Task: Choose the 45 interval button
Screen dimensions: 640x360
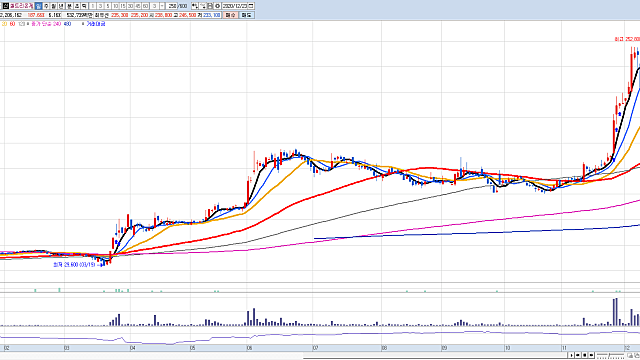Action: pyautogui.click(x=138, y=6)
